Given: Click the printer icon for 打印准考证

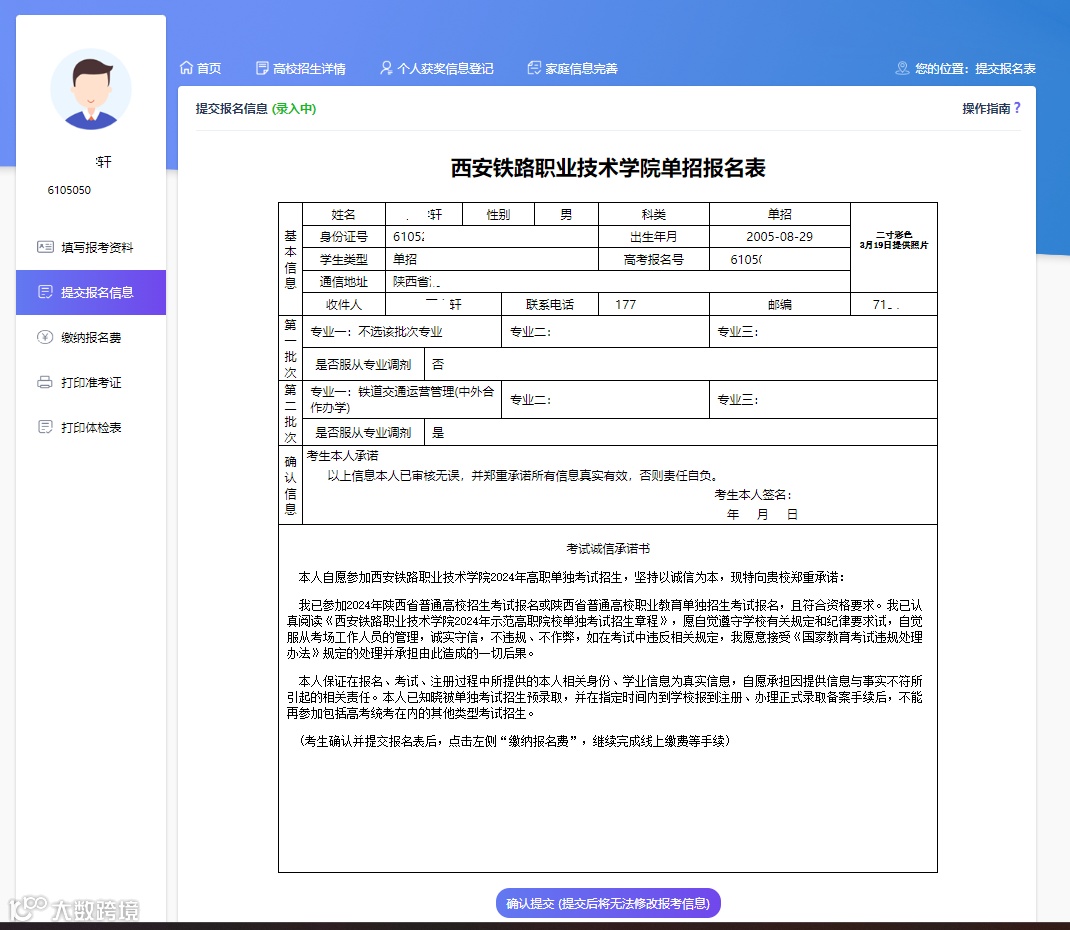Looking at the screenshot, I should pyautogui.click(x=45, y=382).
